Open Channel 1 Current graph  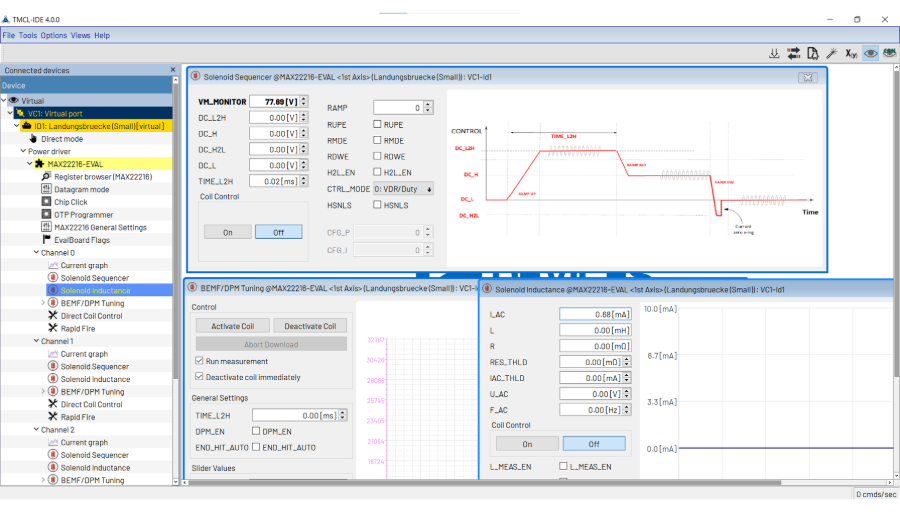[x=84, y=354]
